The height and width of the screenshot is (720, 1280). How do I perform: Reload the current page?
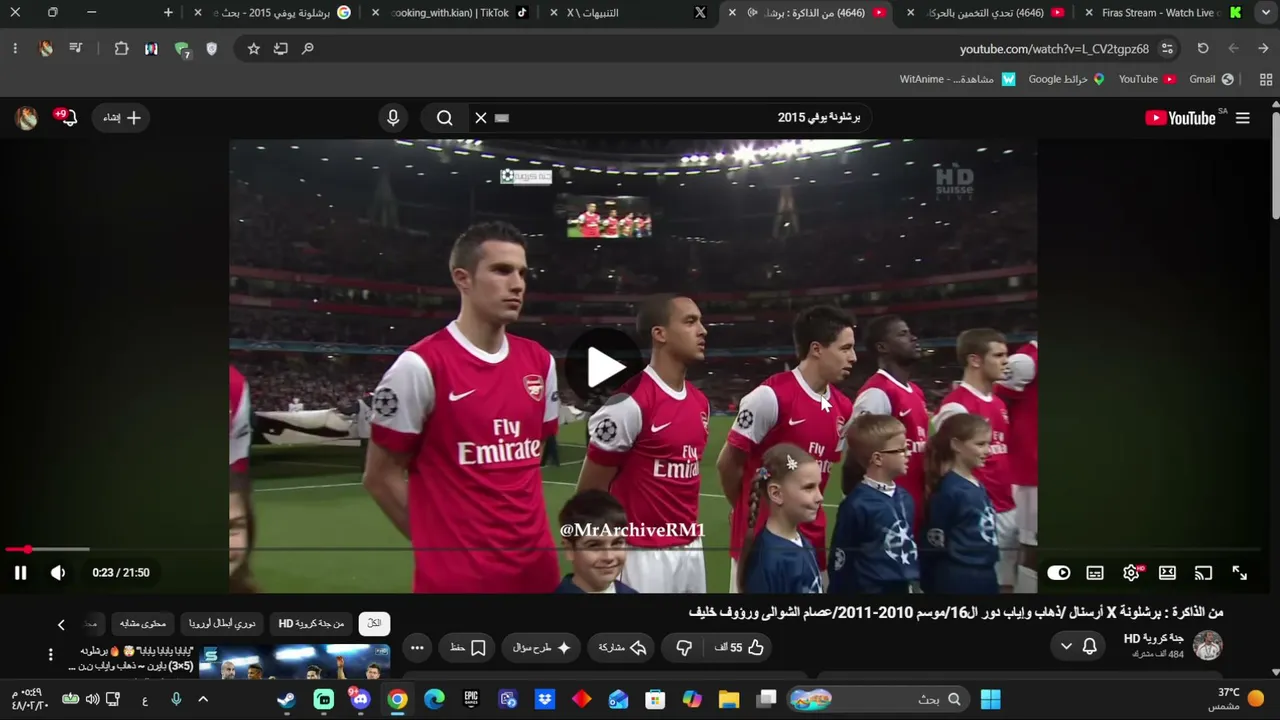[x=1203, y=48]
